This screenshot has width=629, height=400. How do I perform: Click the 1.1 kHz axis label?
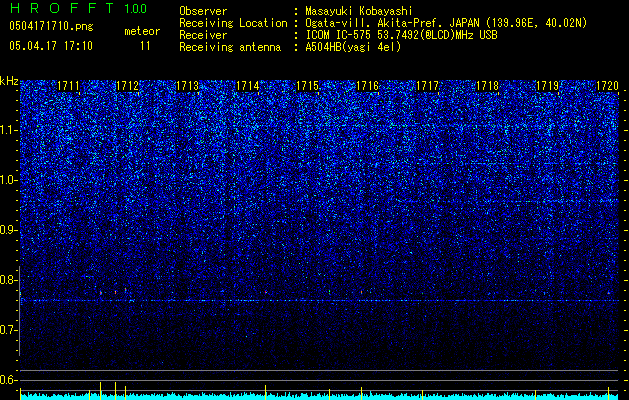8,130
